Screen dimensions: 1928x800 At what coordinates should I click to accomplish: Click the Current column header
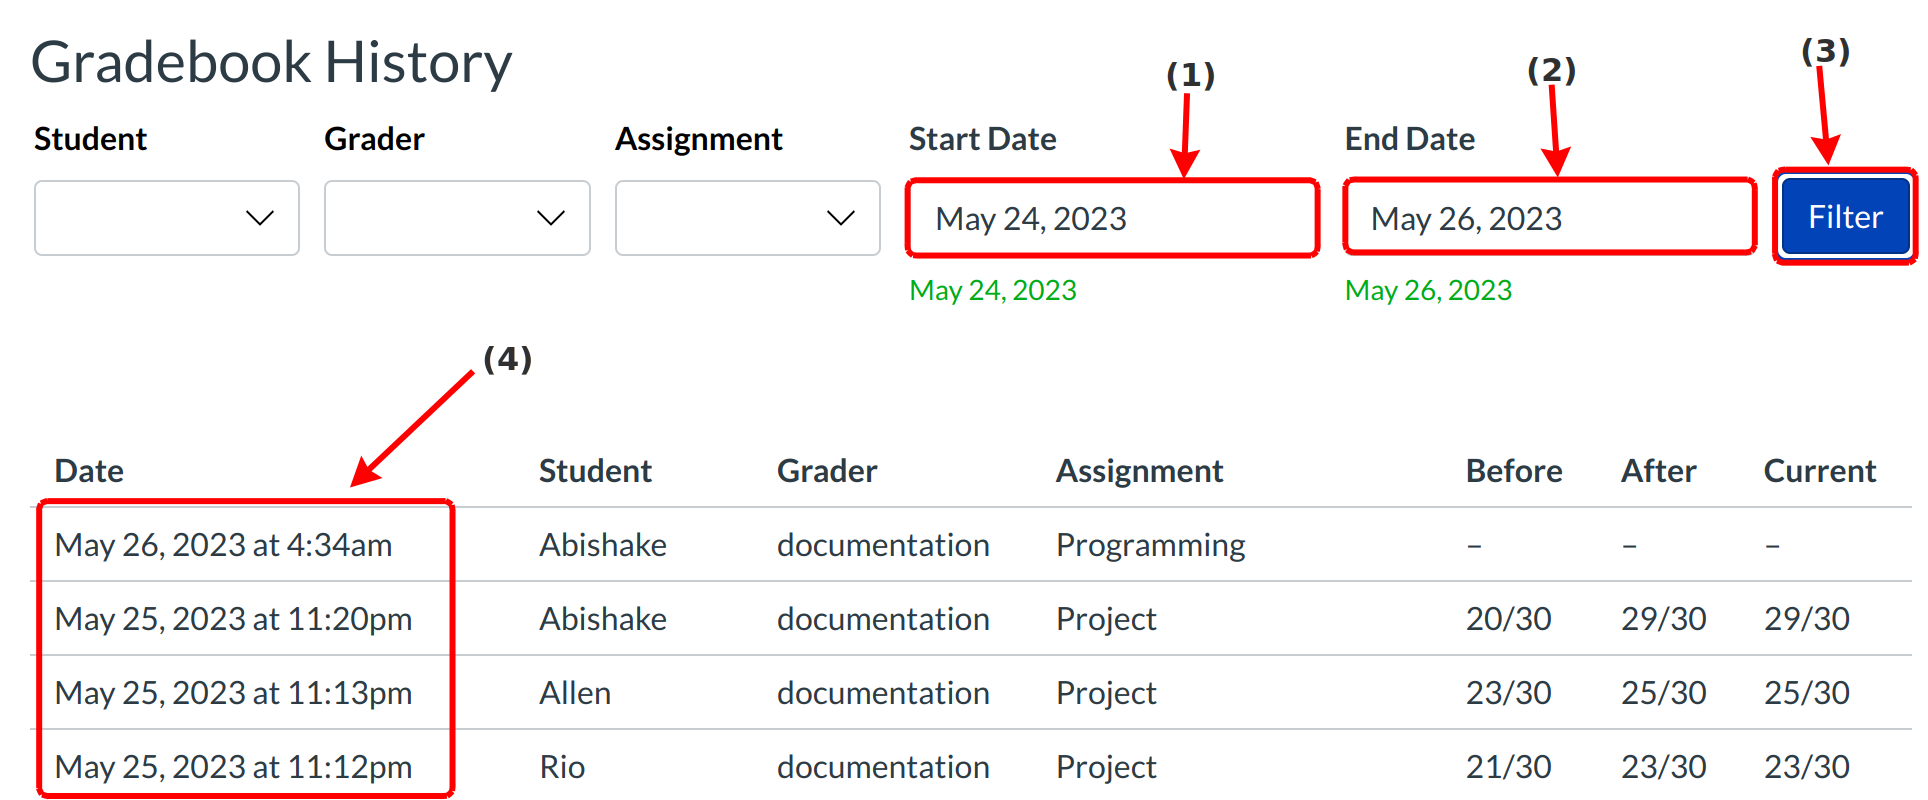[x=1819, y=471]
